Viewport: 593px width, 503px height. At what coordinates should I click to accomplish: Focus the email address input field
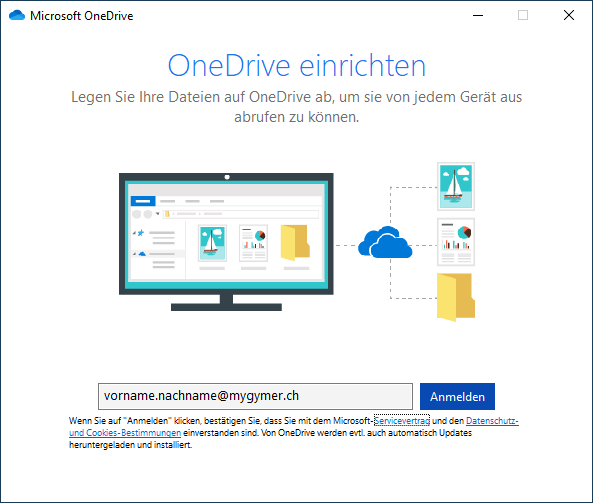pyautogui.click(x=255, y=396)
